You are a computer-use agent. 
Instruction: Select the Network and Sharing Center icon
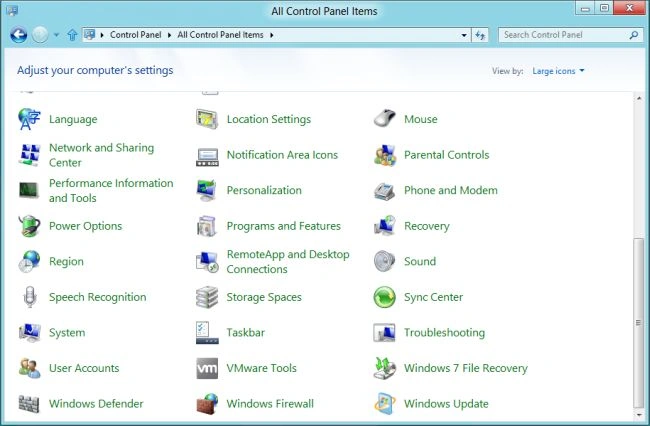[29, 155]
